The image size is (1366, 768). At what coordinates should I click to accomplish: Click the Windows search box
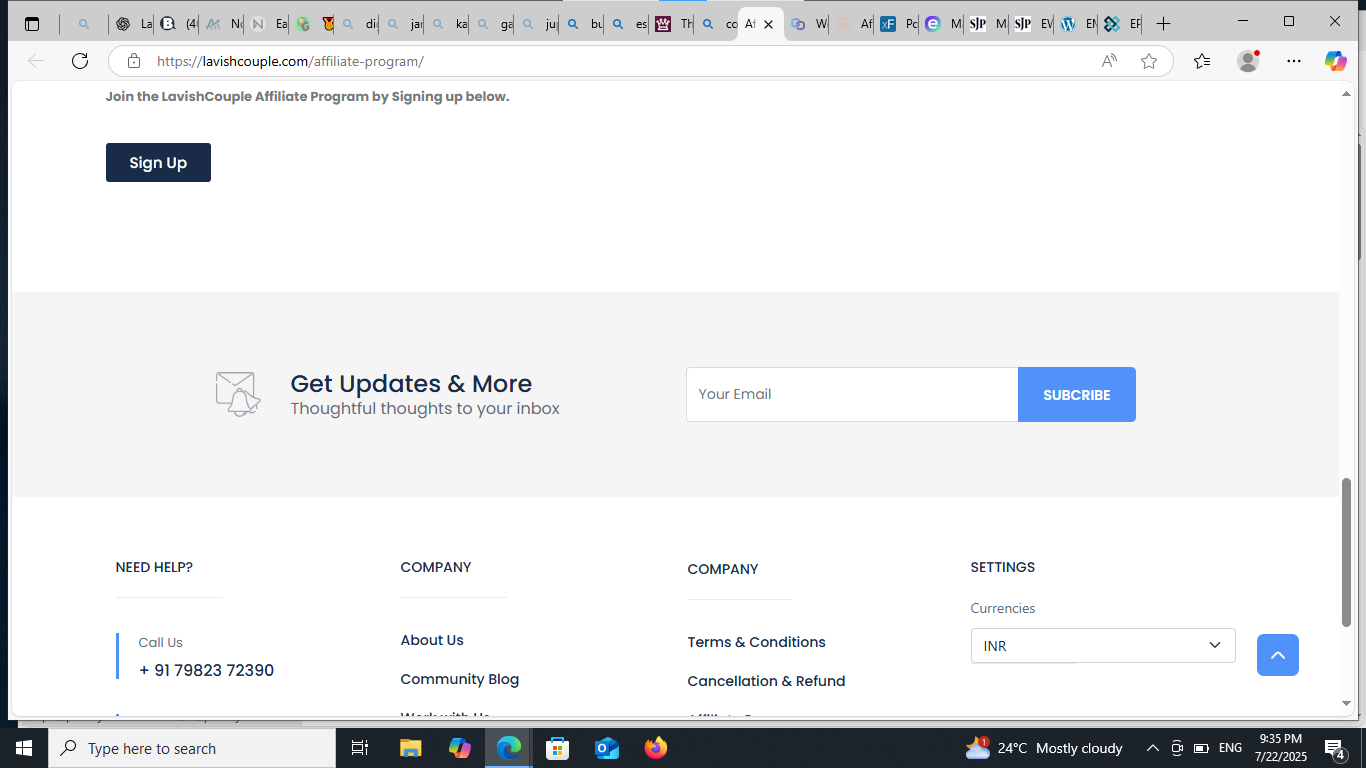(x=191, y=748)
